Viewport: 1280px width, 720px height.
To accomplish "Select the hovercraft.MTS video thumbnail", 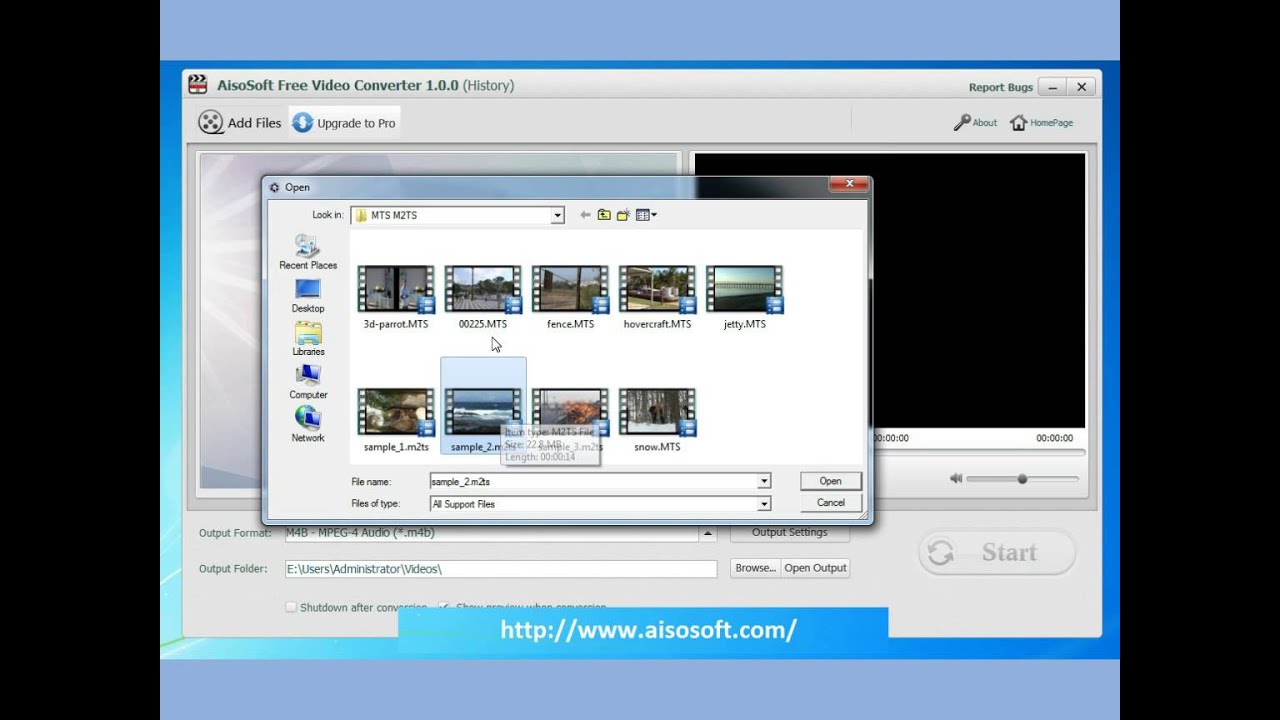I will pyautogui.click(x=657, y=290).
